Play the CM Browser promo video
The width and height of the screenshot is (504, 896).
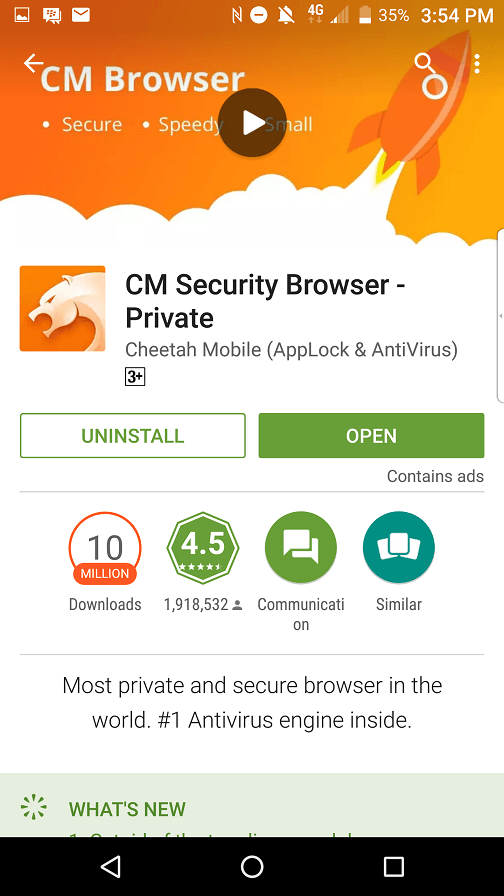(252, 122)
